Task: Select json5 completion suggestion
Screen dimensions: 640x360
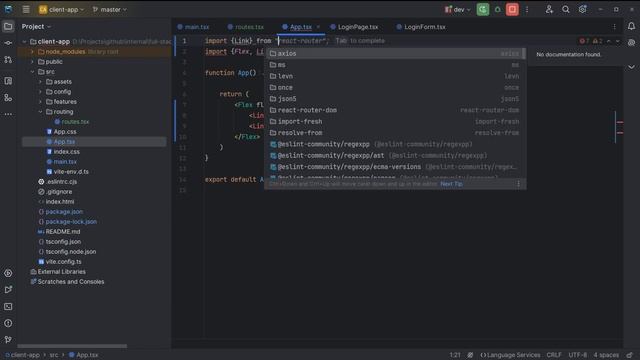Action: 394,99
